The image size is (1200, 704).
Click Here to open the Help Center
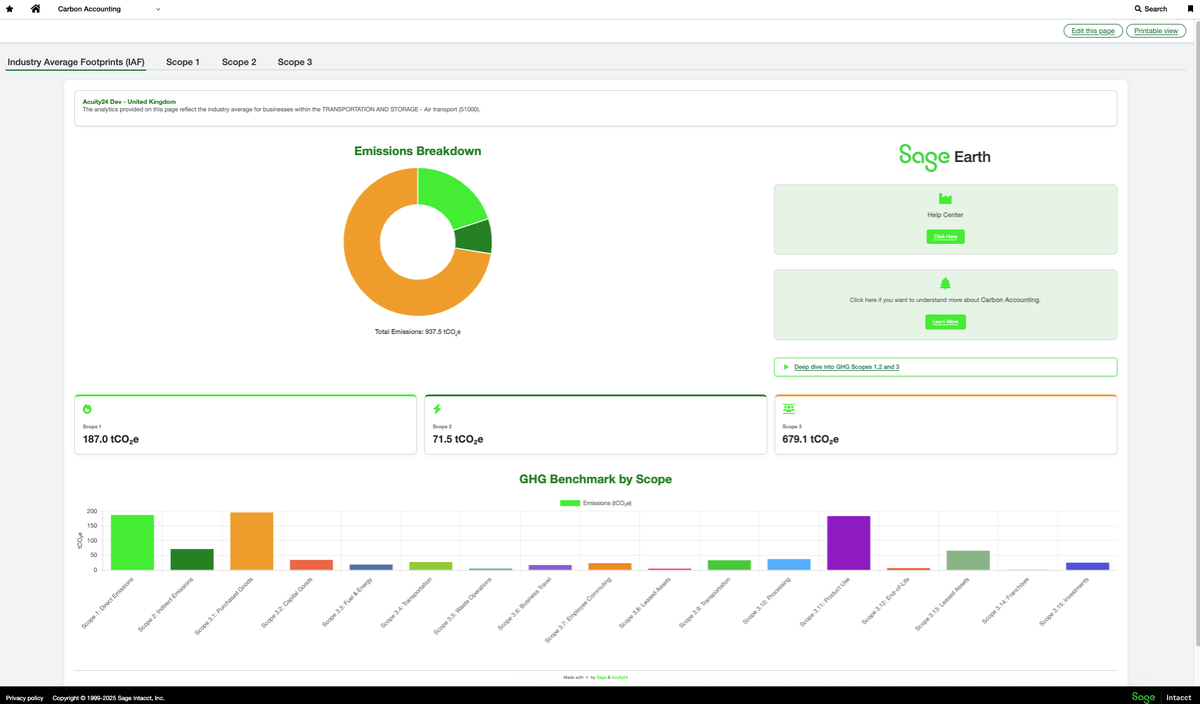tap(944, 236)
